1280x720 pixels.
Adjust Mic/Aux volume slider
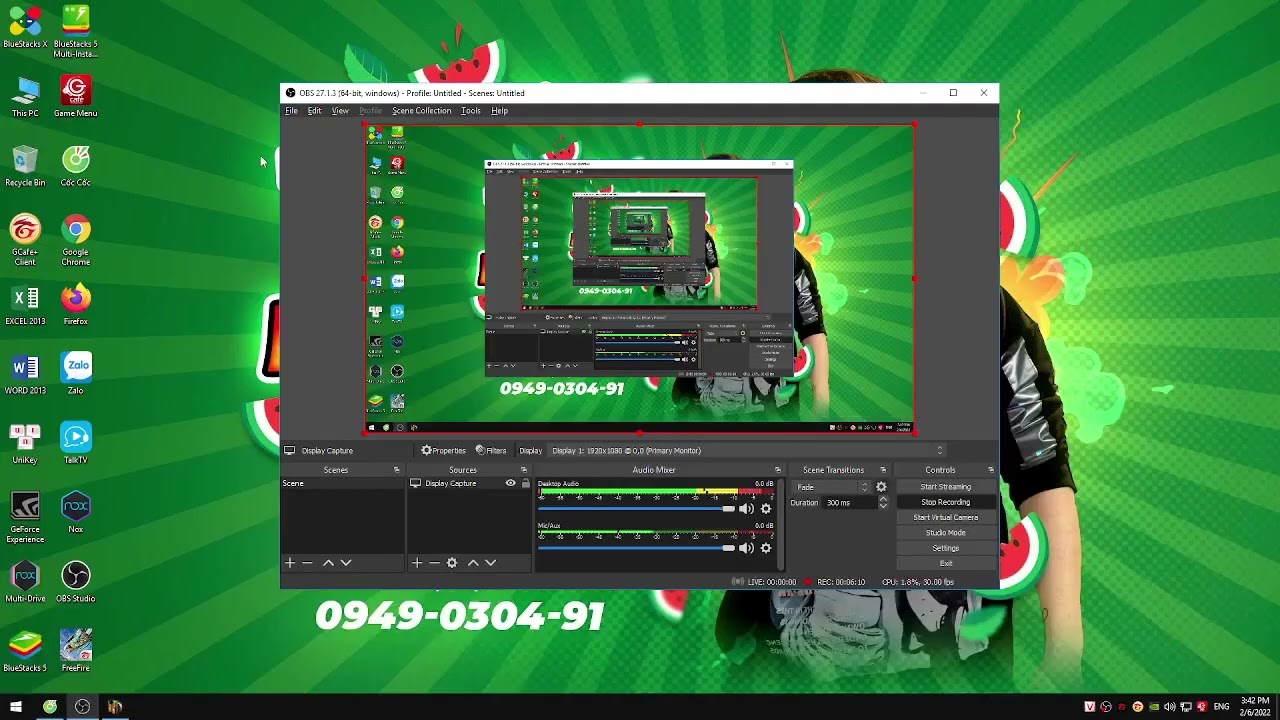pos(637,548)
